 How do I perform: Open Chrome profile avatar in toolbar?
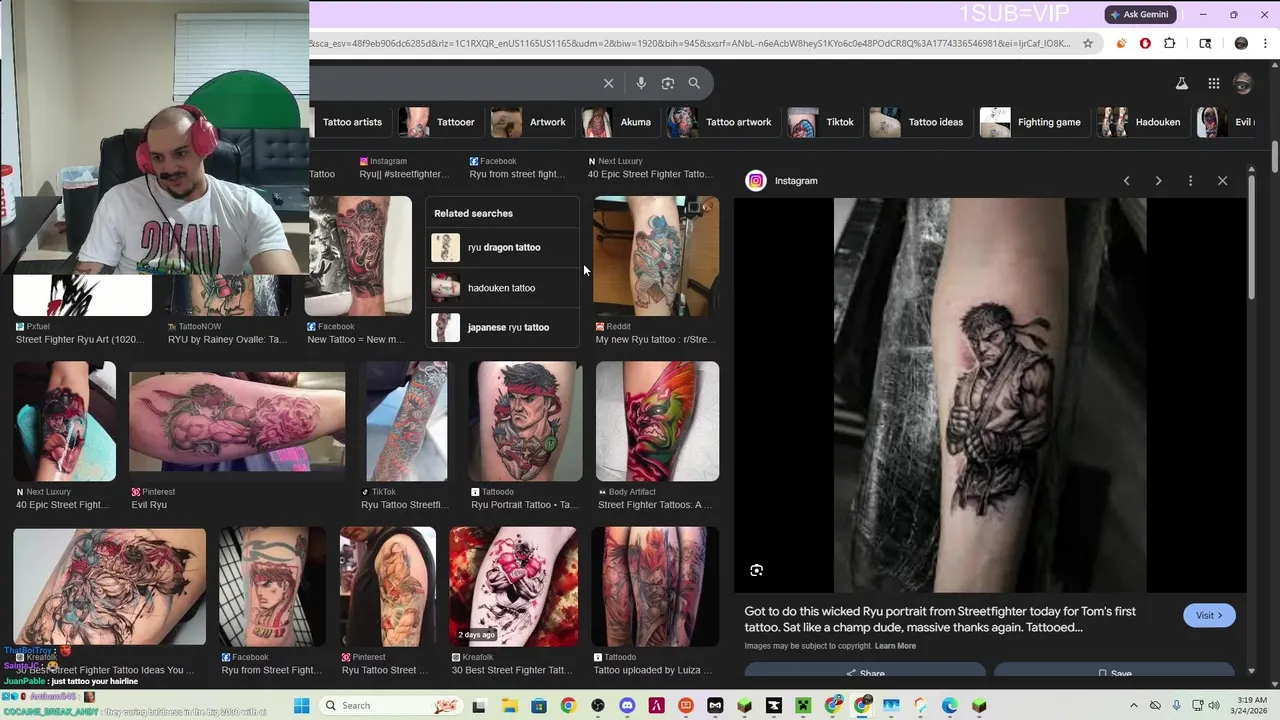(1241, 43)
